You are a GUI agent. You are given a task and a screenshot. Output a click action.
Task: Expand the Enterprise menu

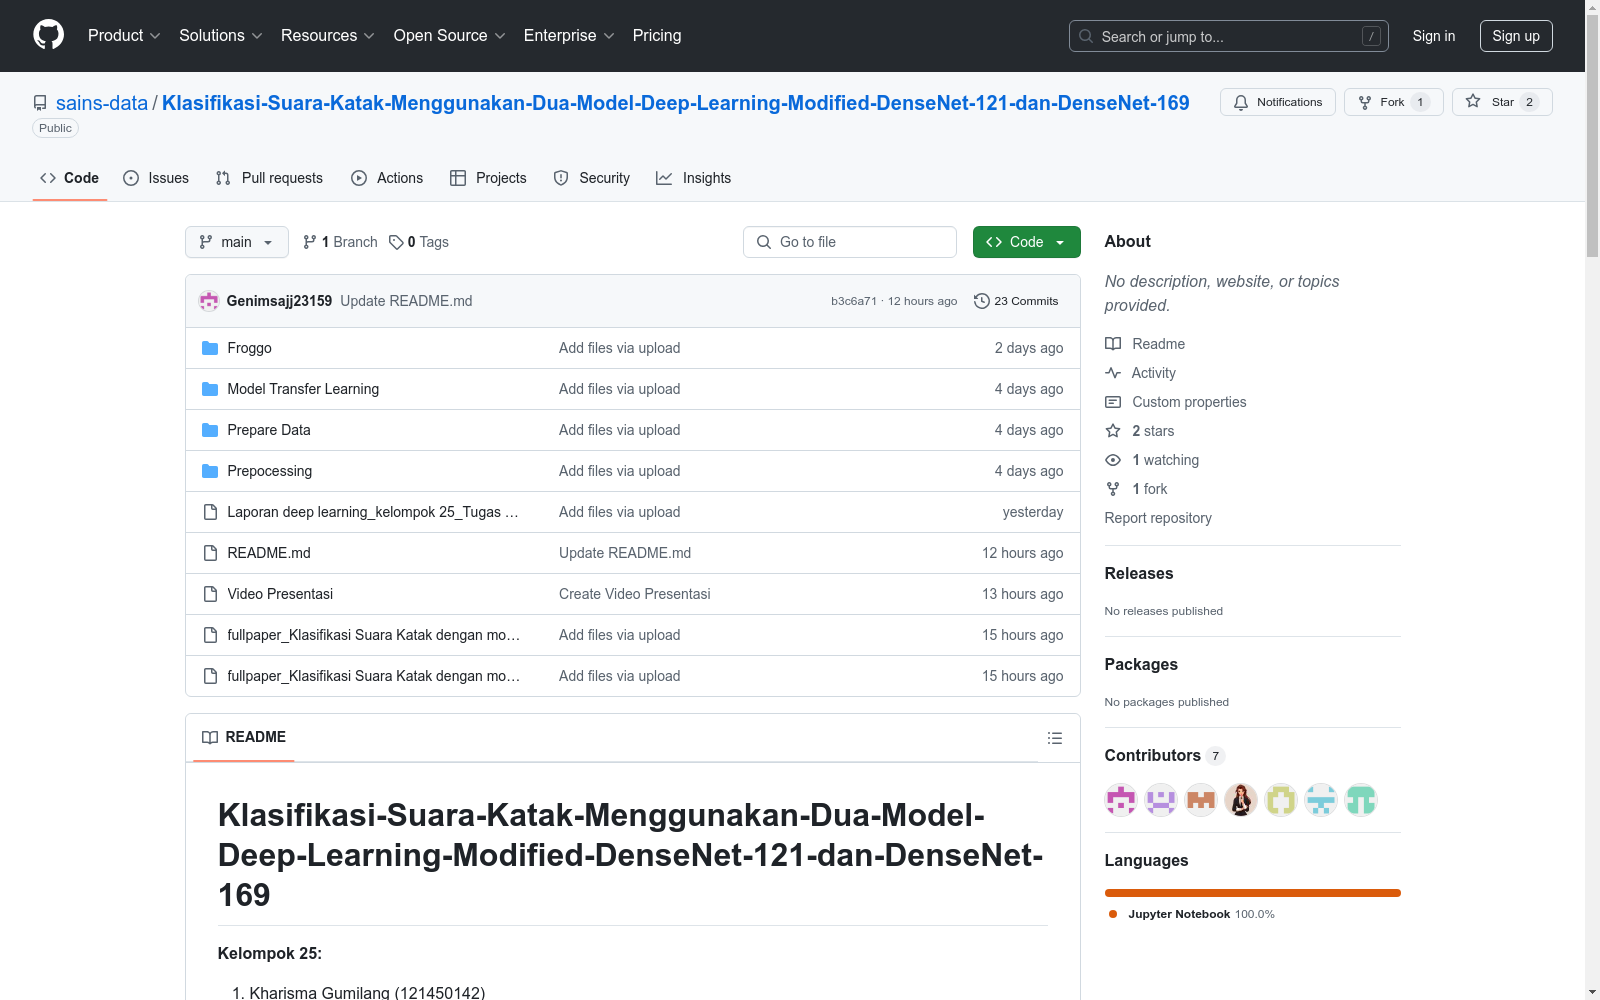(x=569, y=35)
